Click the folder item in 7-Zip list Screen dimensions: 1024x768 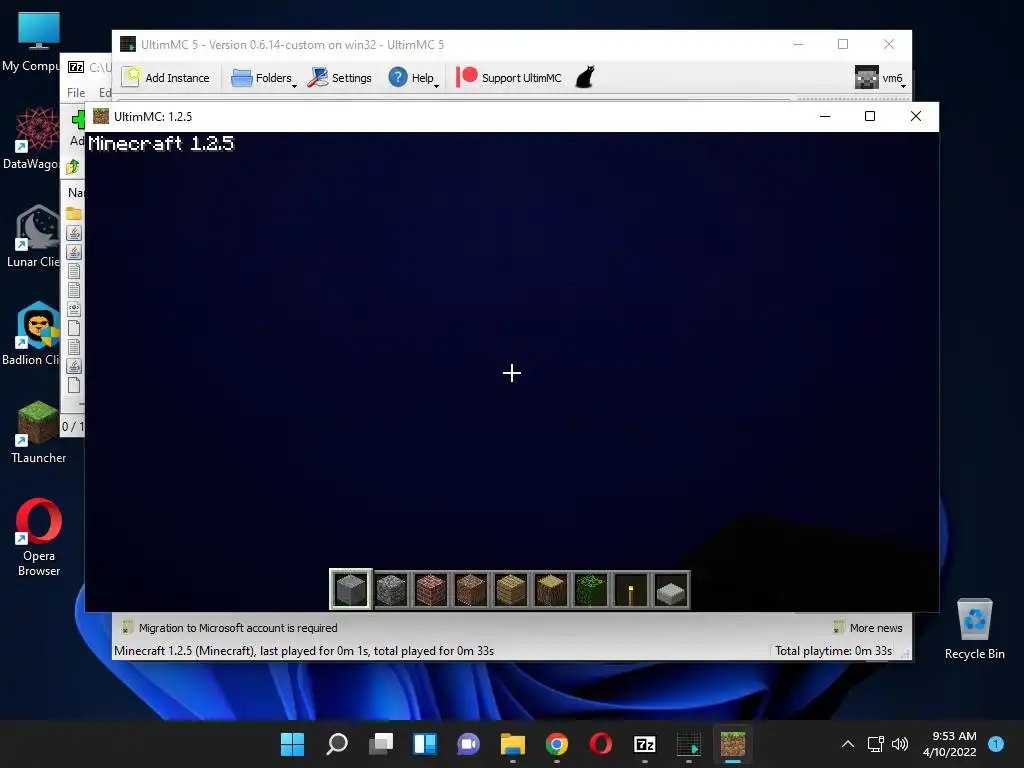[x=74, y=214]
